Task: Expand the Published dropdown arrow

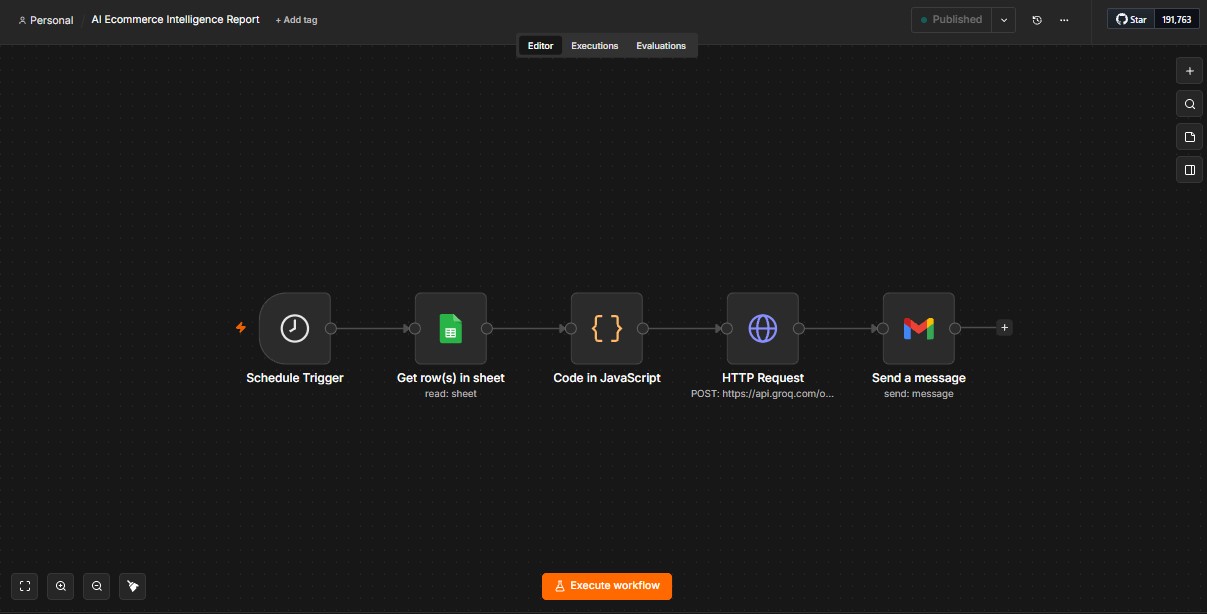Action: coord(1004,20)
